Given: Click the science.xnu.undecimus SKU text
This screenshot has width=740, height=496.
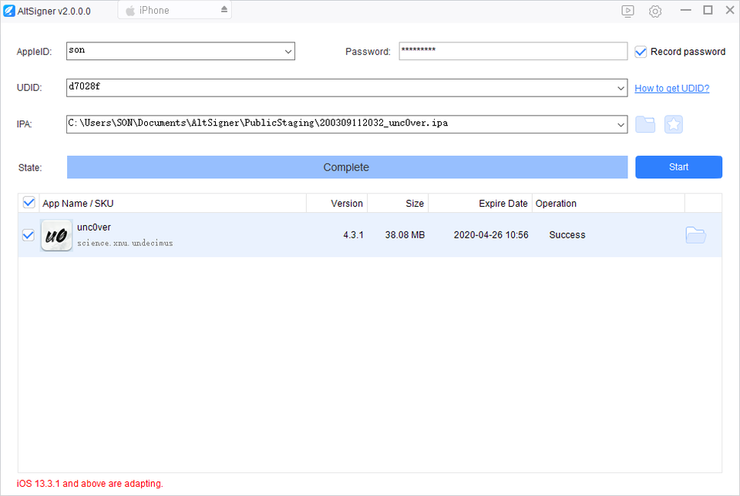Looking at the screenshot, I should (x=125, y=243).
